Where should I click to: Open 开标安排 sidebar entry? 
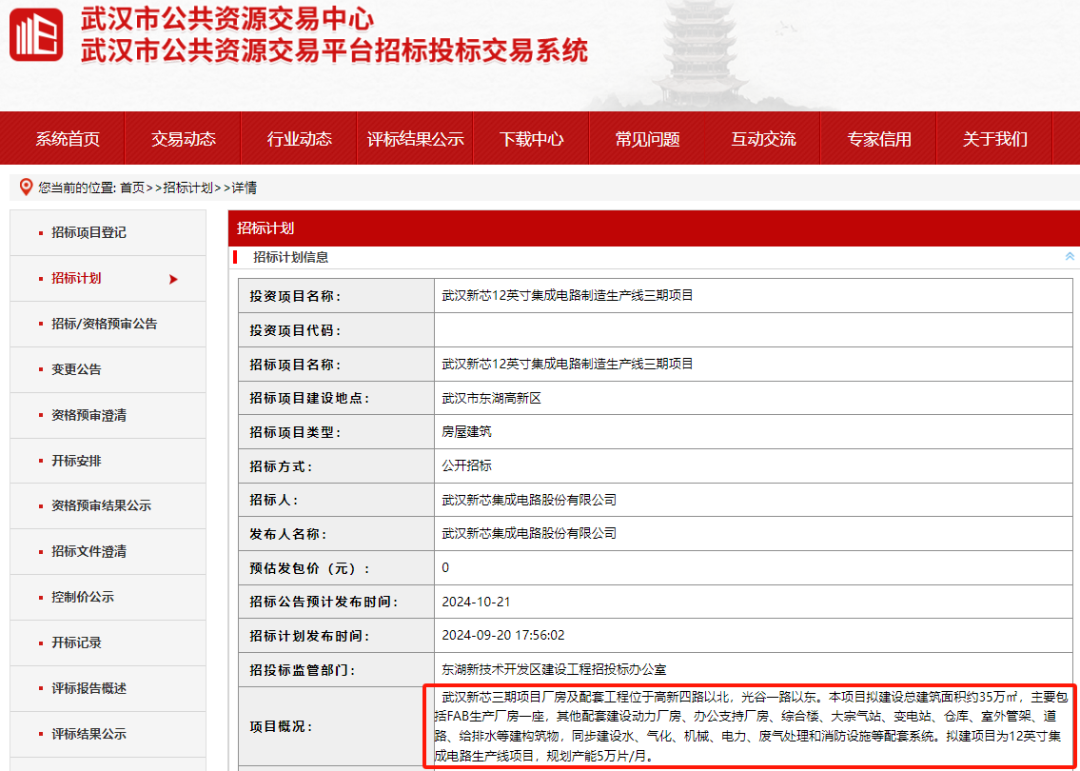76,461
